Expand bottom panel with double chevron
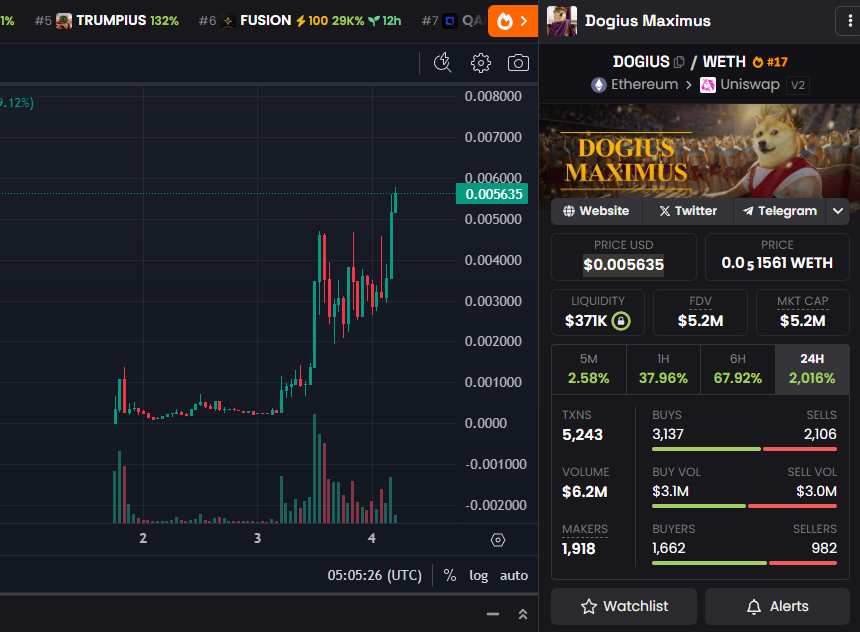The height and width of the screenshot is (632, 860). tap(523, 614)
